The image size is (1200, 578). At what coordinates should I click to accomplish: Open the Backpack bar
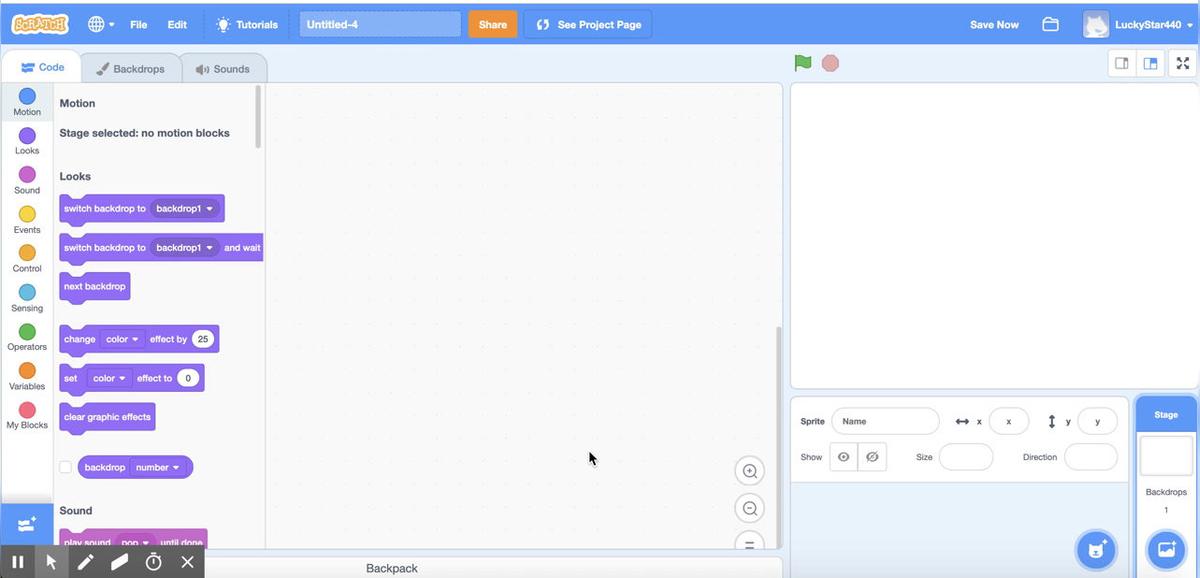coord(392,568)
